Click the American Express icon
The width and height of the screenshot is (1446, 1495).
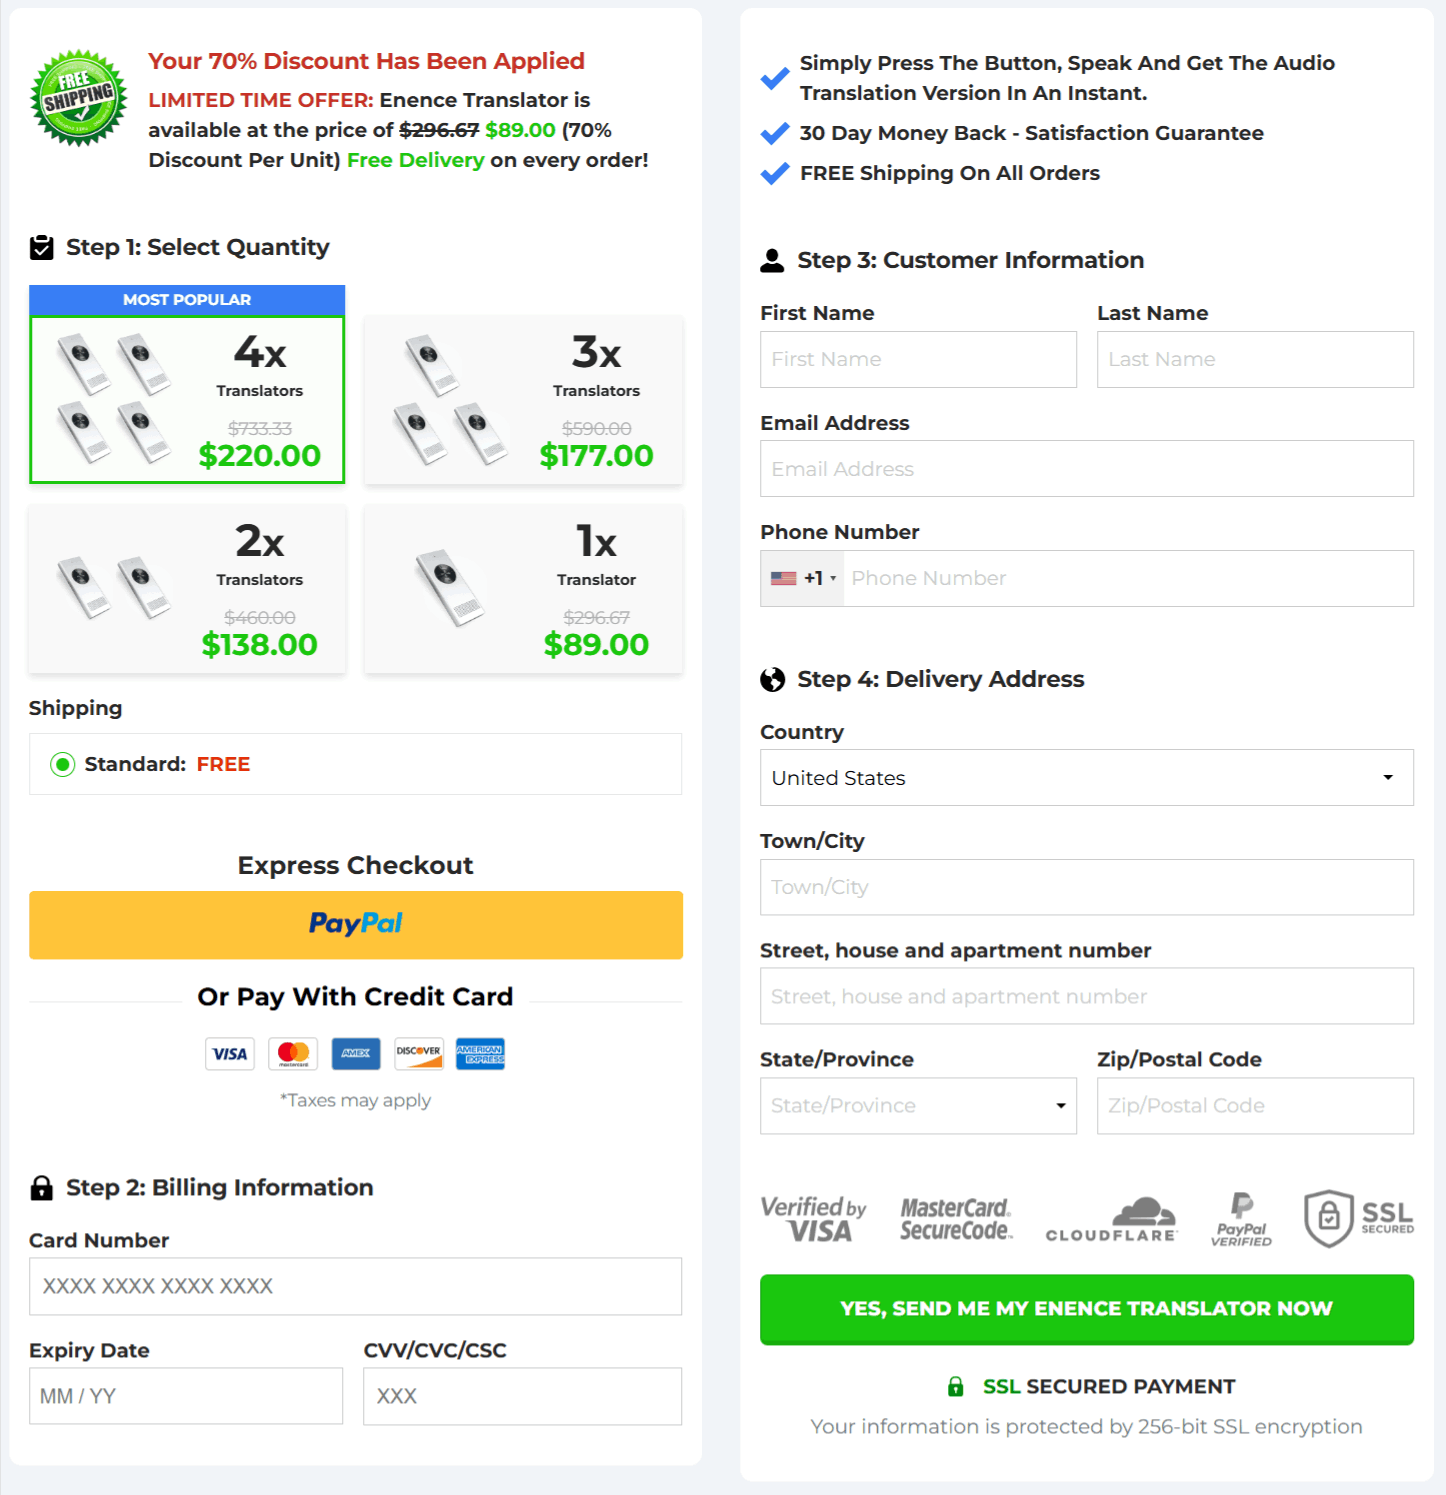(480, 1053)
